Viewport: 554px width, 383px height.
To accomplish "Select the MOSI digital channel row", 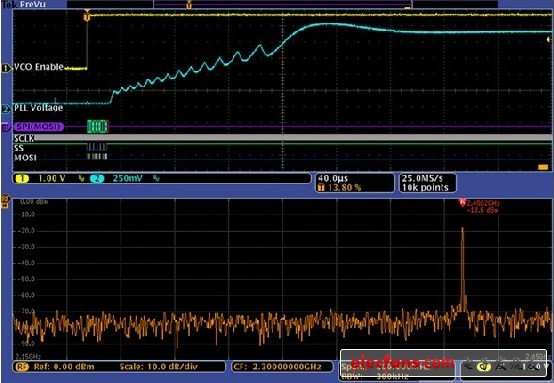I will 283,157.
